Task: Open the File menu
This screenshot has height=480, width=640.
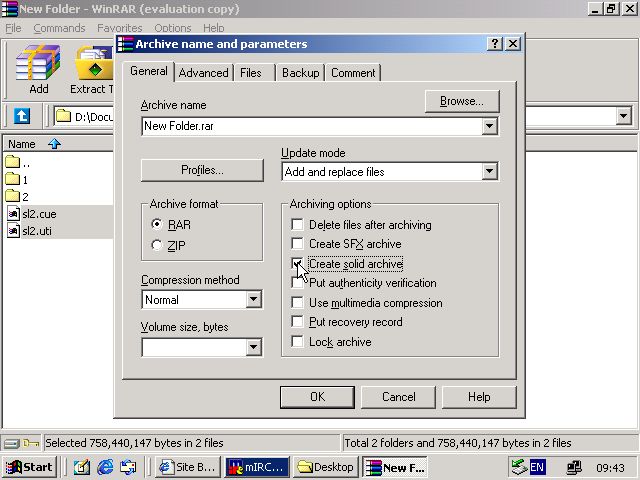Action: pyautogui.click(x=13, y=28)
